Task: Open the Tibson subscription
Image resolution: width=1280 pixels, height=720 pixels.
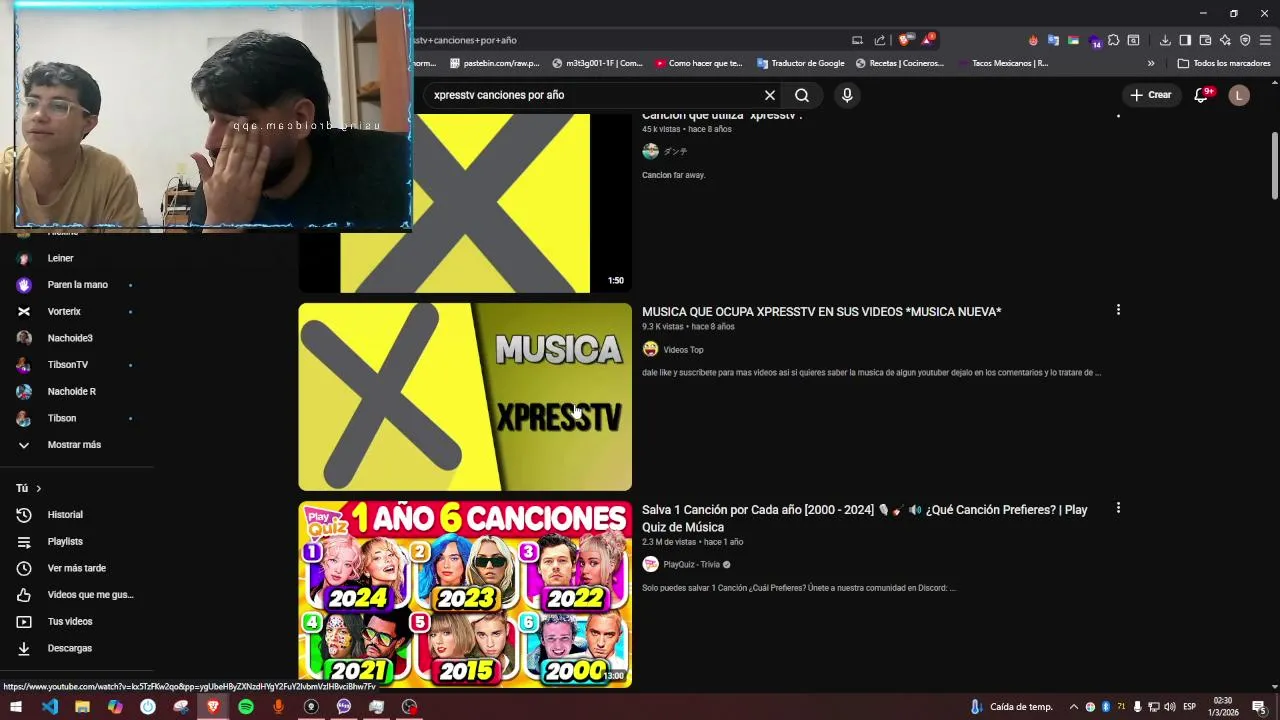Action: (61, 418)
